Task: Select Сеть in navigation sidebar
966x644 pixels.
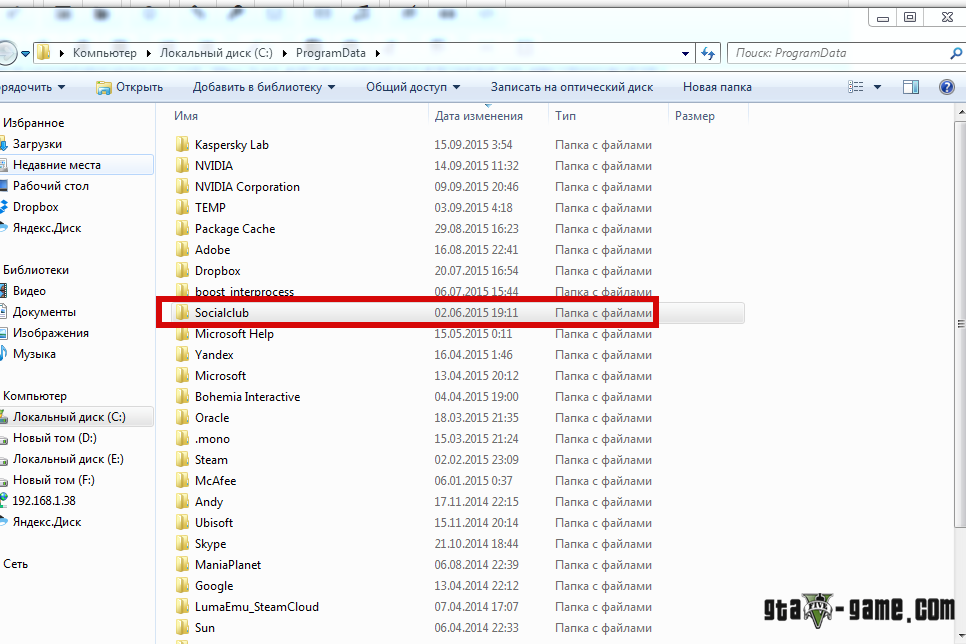Action: tap(15, 563)
